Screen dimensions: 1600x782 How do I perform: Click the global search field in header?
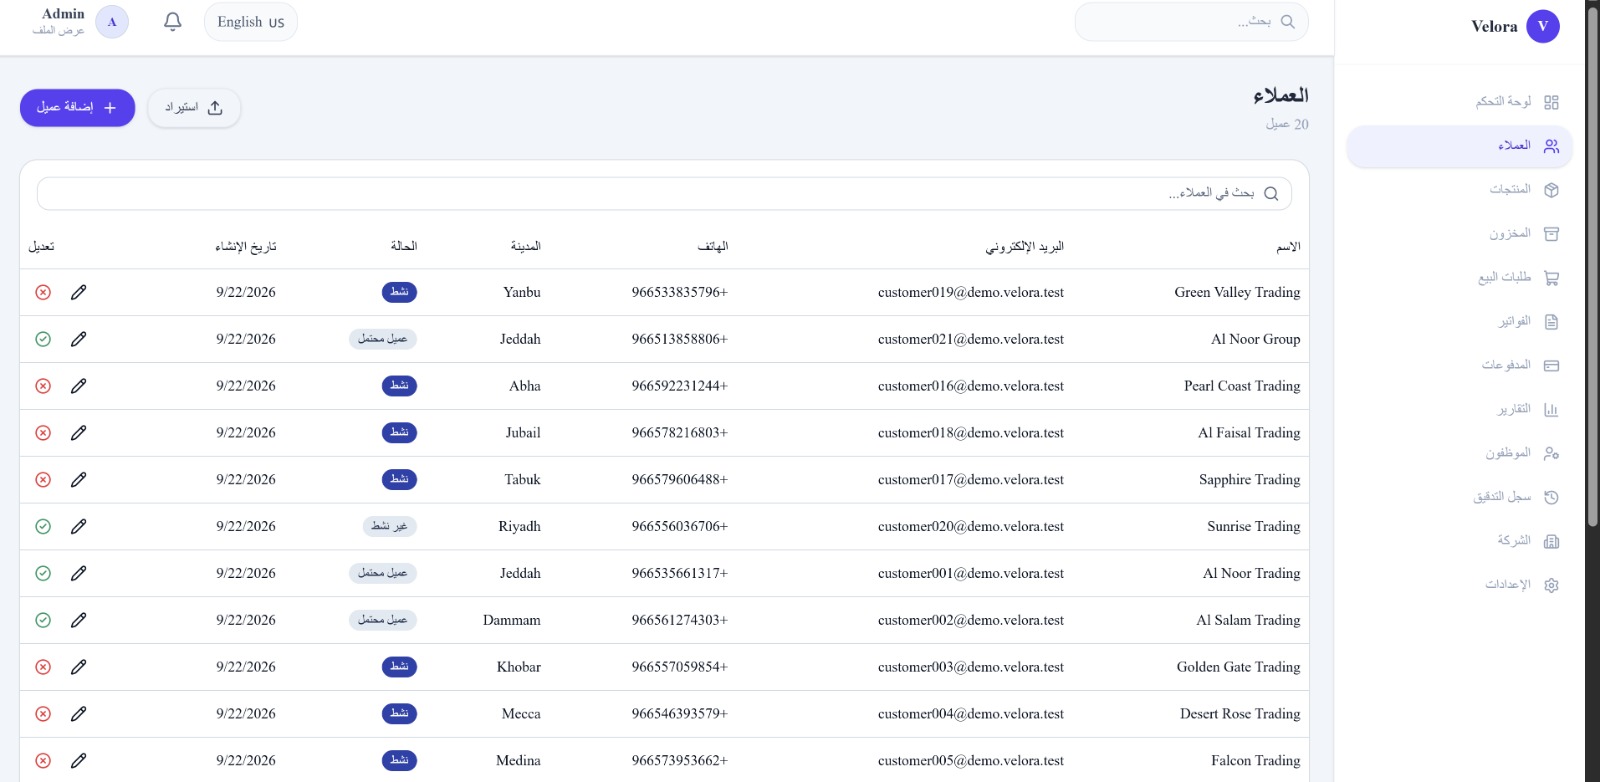point(1191,22)
